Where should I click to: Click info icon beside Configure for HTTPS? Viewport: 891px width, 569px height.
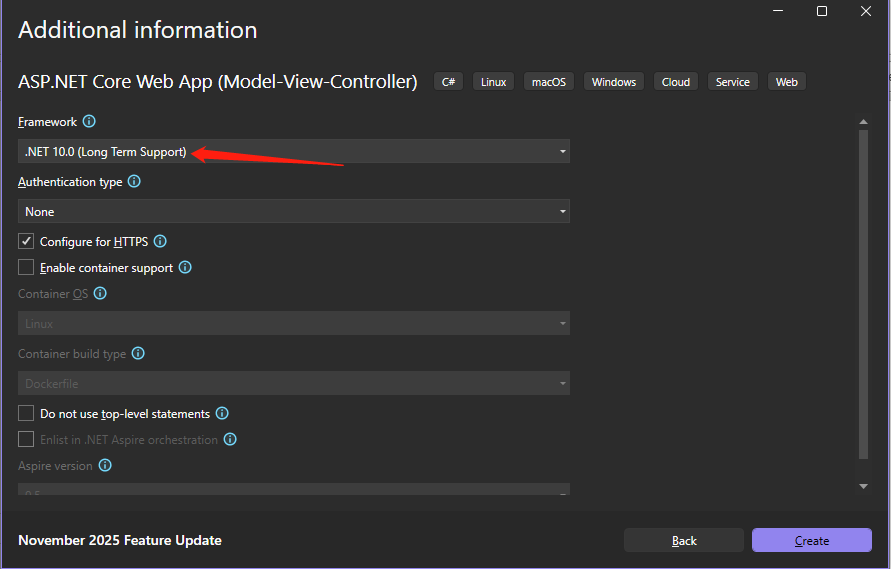tap(160, 241)
